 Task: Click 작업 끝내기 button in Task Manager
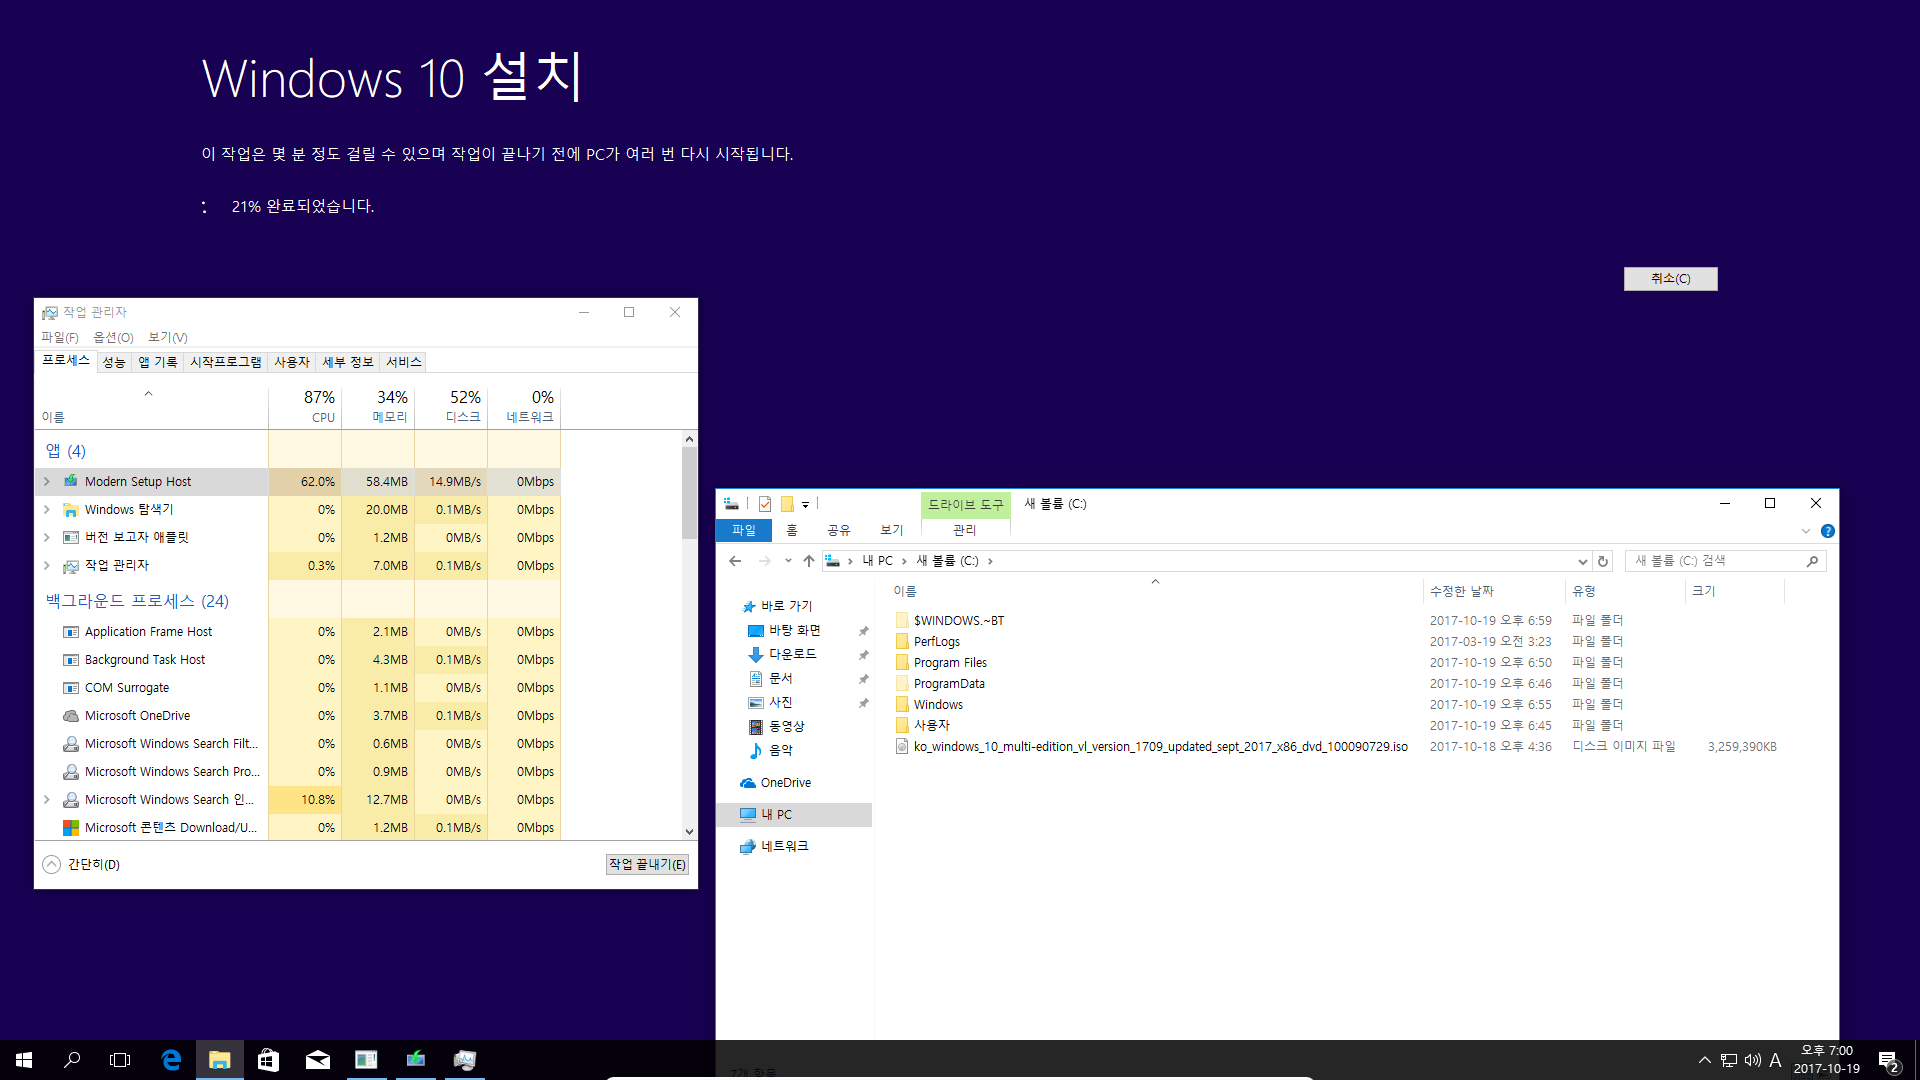click(647, 864)
